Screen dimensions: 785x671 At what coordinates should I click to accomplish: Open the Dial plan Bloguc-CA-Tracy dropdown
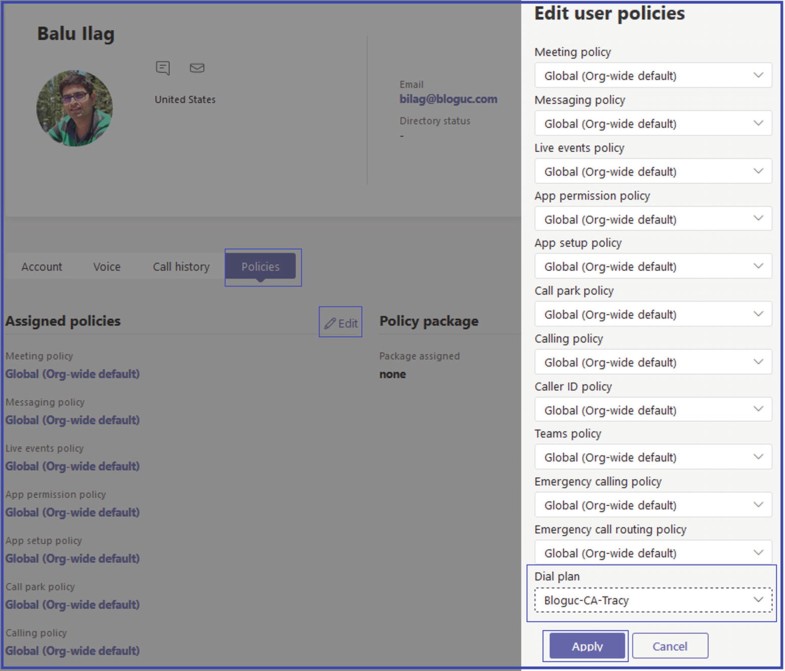(653, 600)
